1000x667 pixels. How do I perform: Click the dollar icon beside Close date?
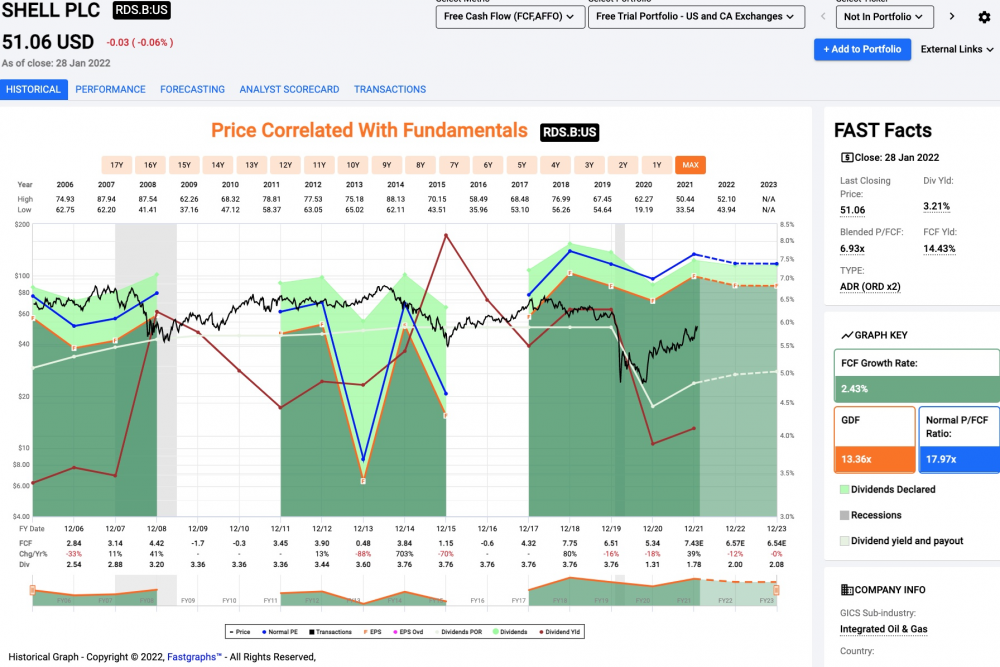click(846, 158)
